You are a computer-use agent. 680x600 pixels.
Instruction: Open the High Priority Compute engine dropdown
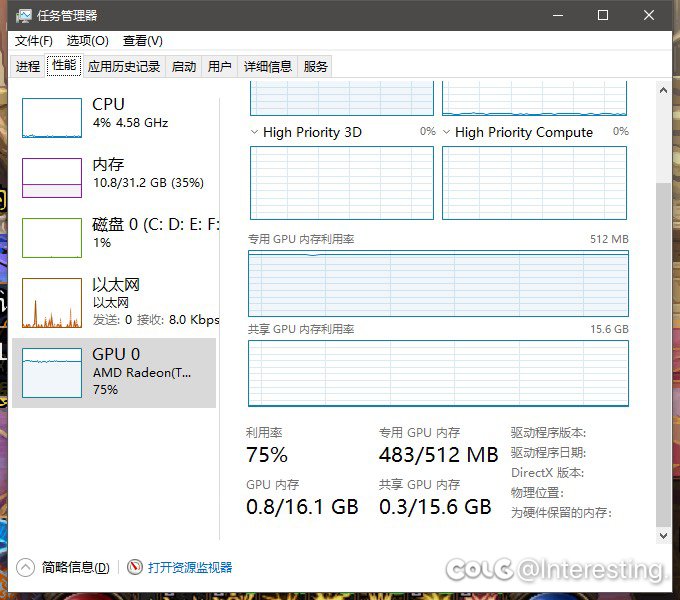coord(446,132)
